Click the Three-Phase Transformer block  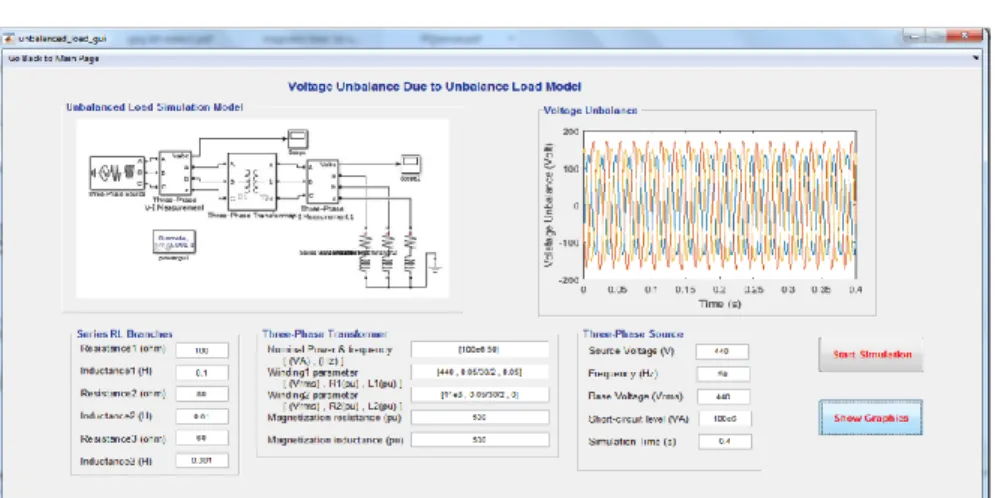(252, 181)
